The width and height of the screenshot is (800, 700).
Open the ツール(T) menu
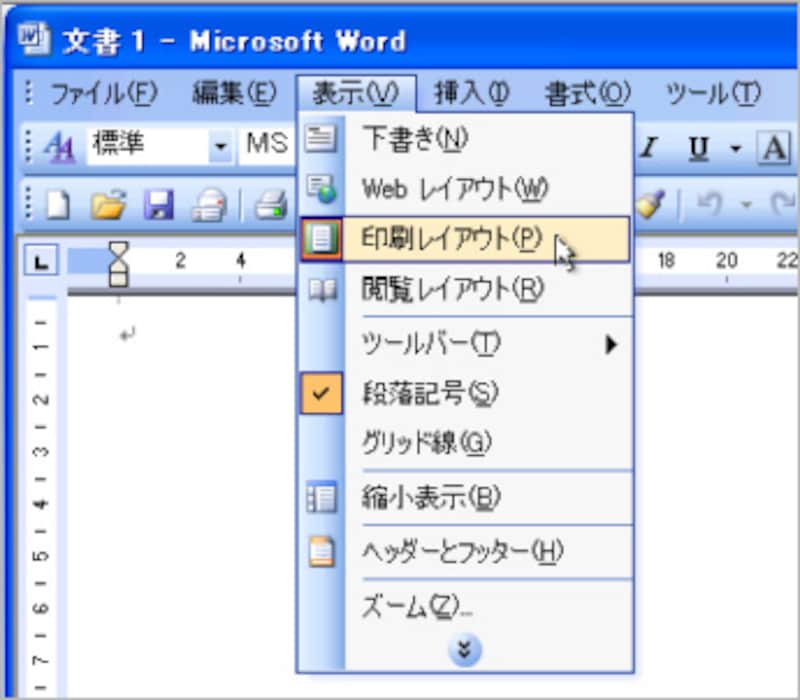713,93
